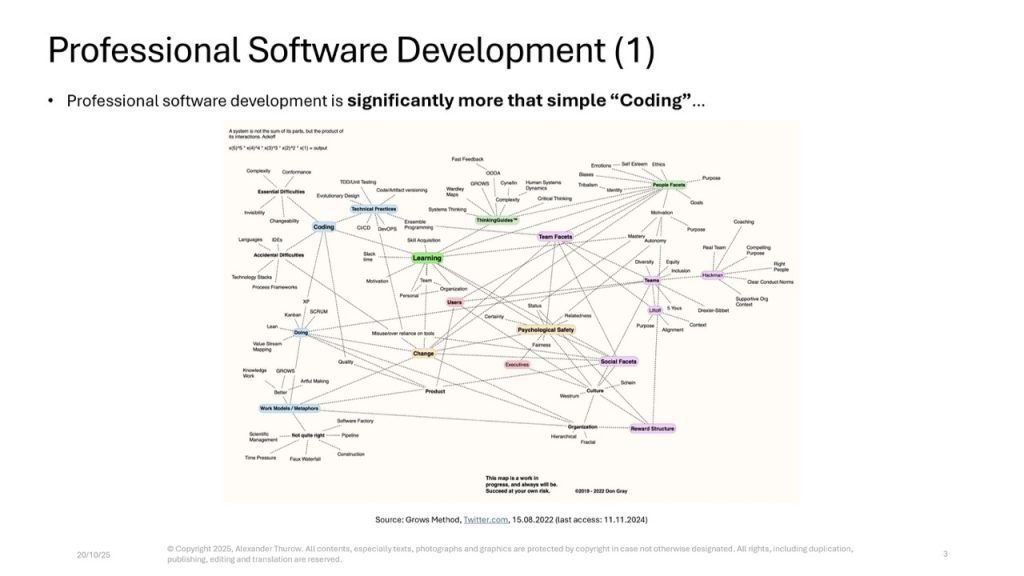Click the purple 'Hackman' node

[x=712, y=275]
